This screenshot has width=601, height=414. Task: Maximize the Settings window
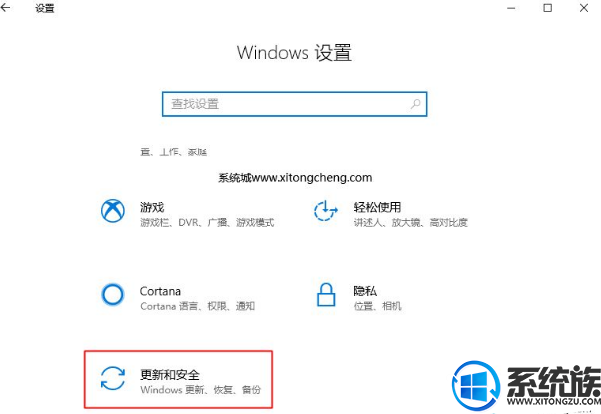pos(548,8)
